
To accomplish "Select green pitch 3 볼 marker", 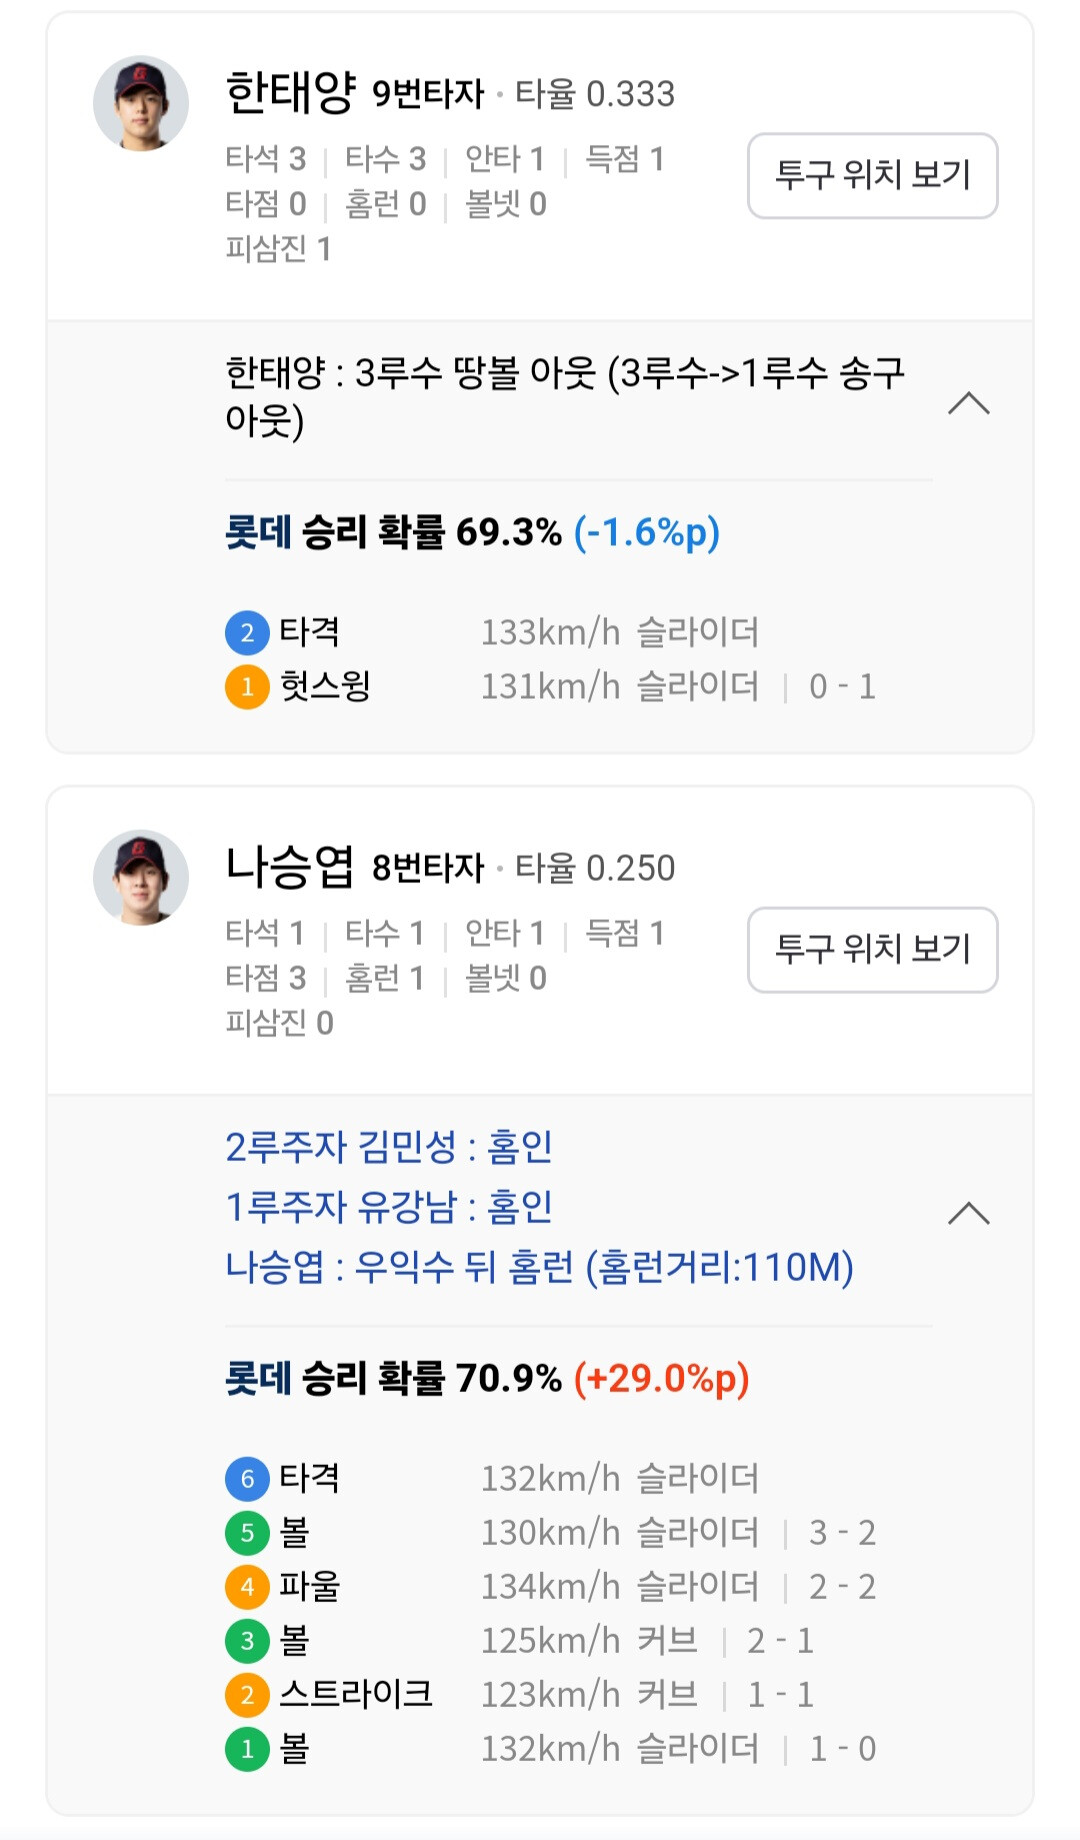I will tap(247, 1640).
